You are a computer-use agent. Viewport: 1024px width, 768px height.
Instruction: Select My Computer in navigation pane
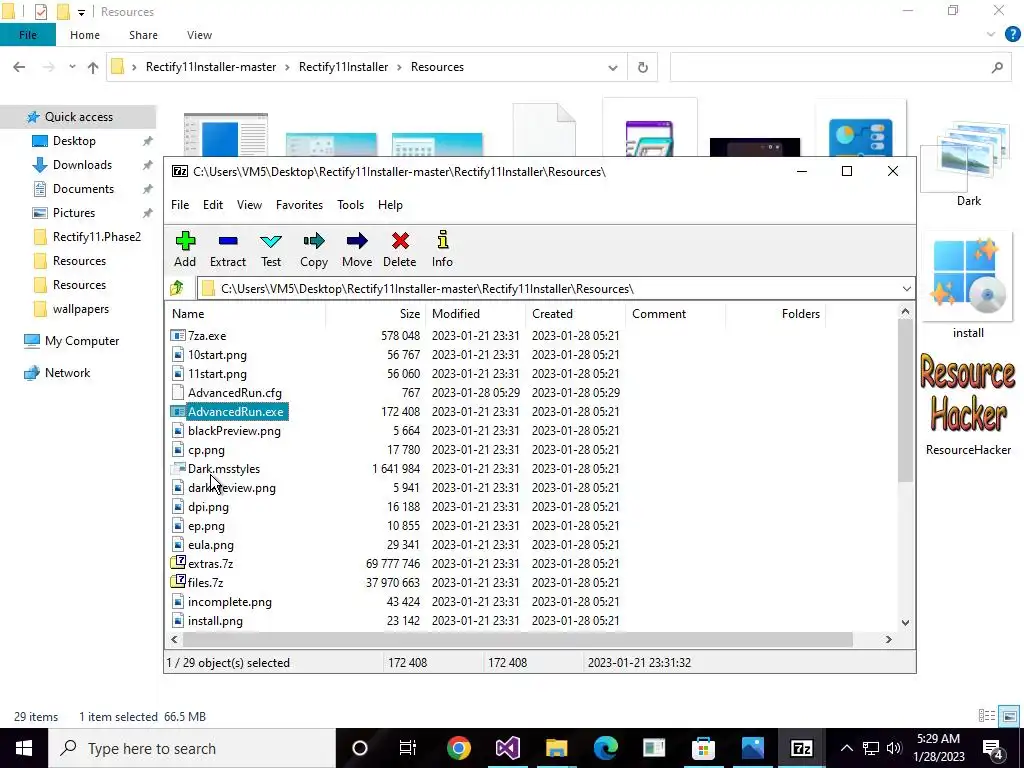point(82,340)
